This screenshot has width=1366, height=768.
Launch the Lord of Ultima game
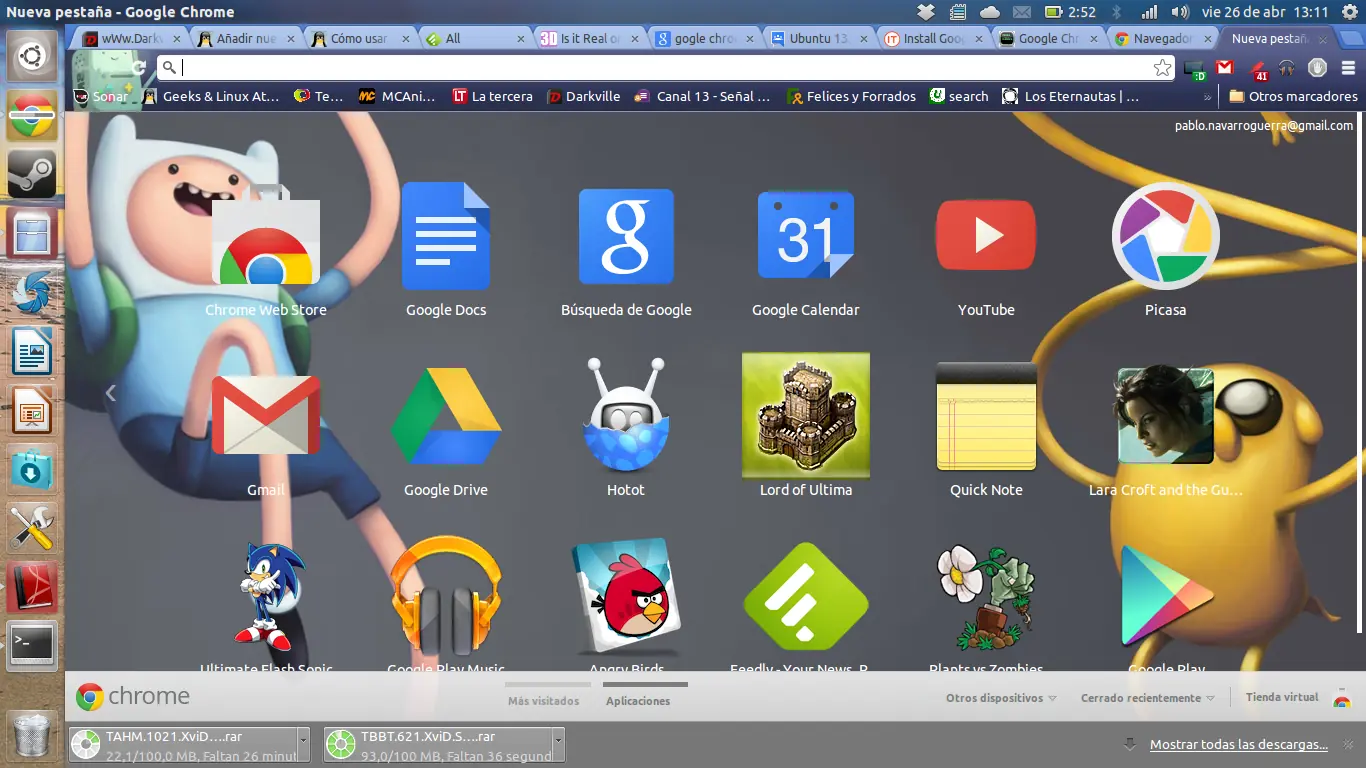click(x=806, y=416)
